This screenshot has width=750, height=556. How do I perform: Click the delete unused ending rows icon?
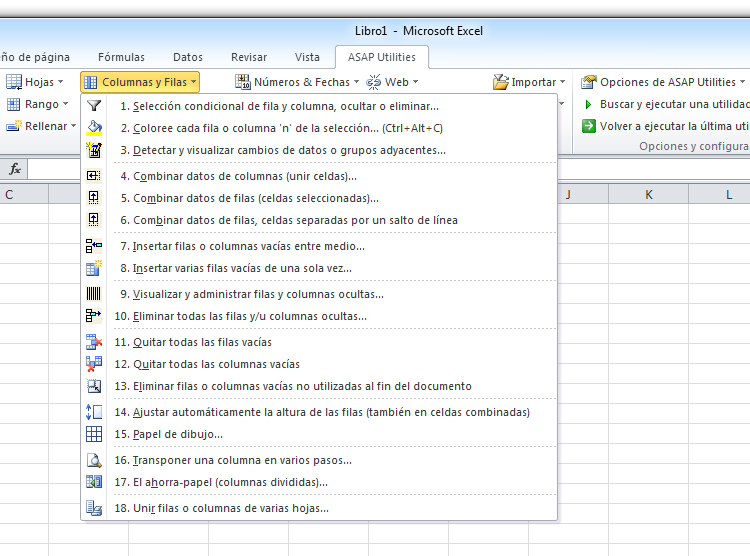(x=94, y=386)
